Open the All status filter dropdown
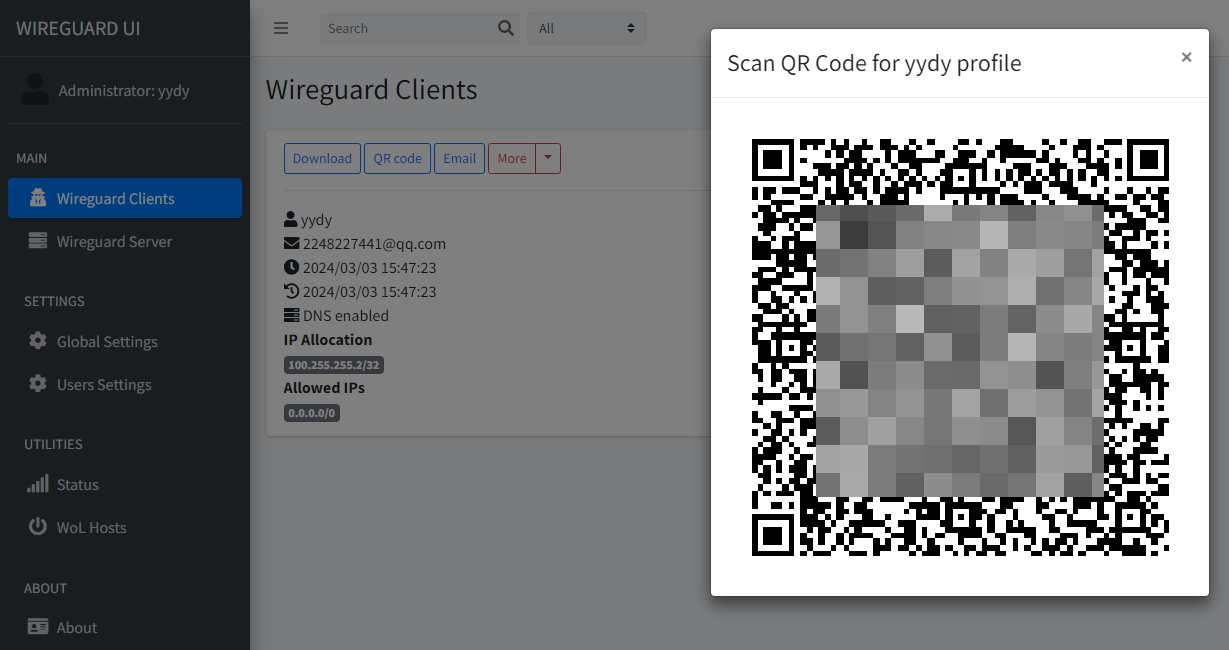The height and width of the screenshot is (650, 1229). (x=587, y=28)
